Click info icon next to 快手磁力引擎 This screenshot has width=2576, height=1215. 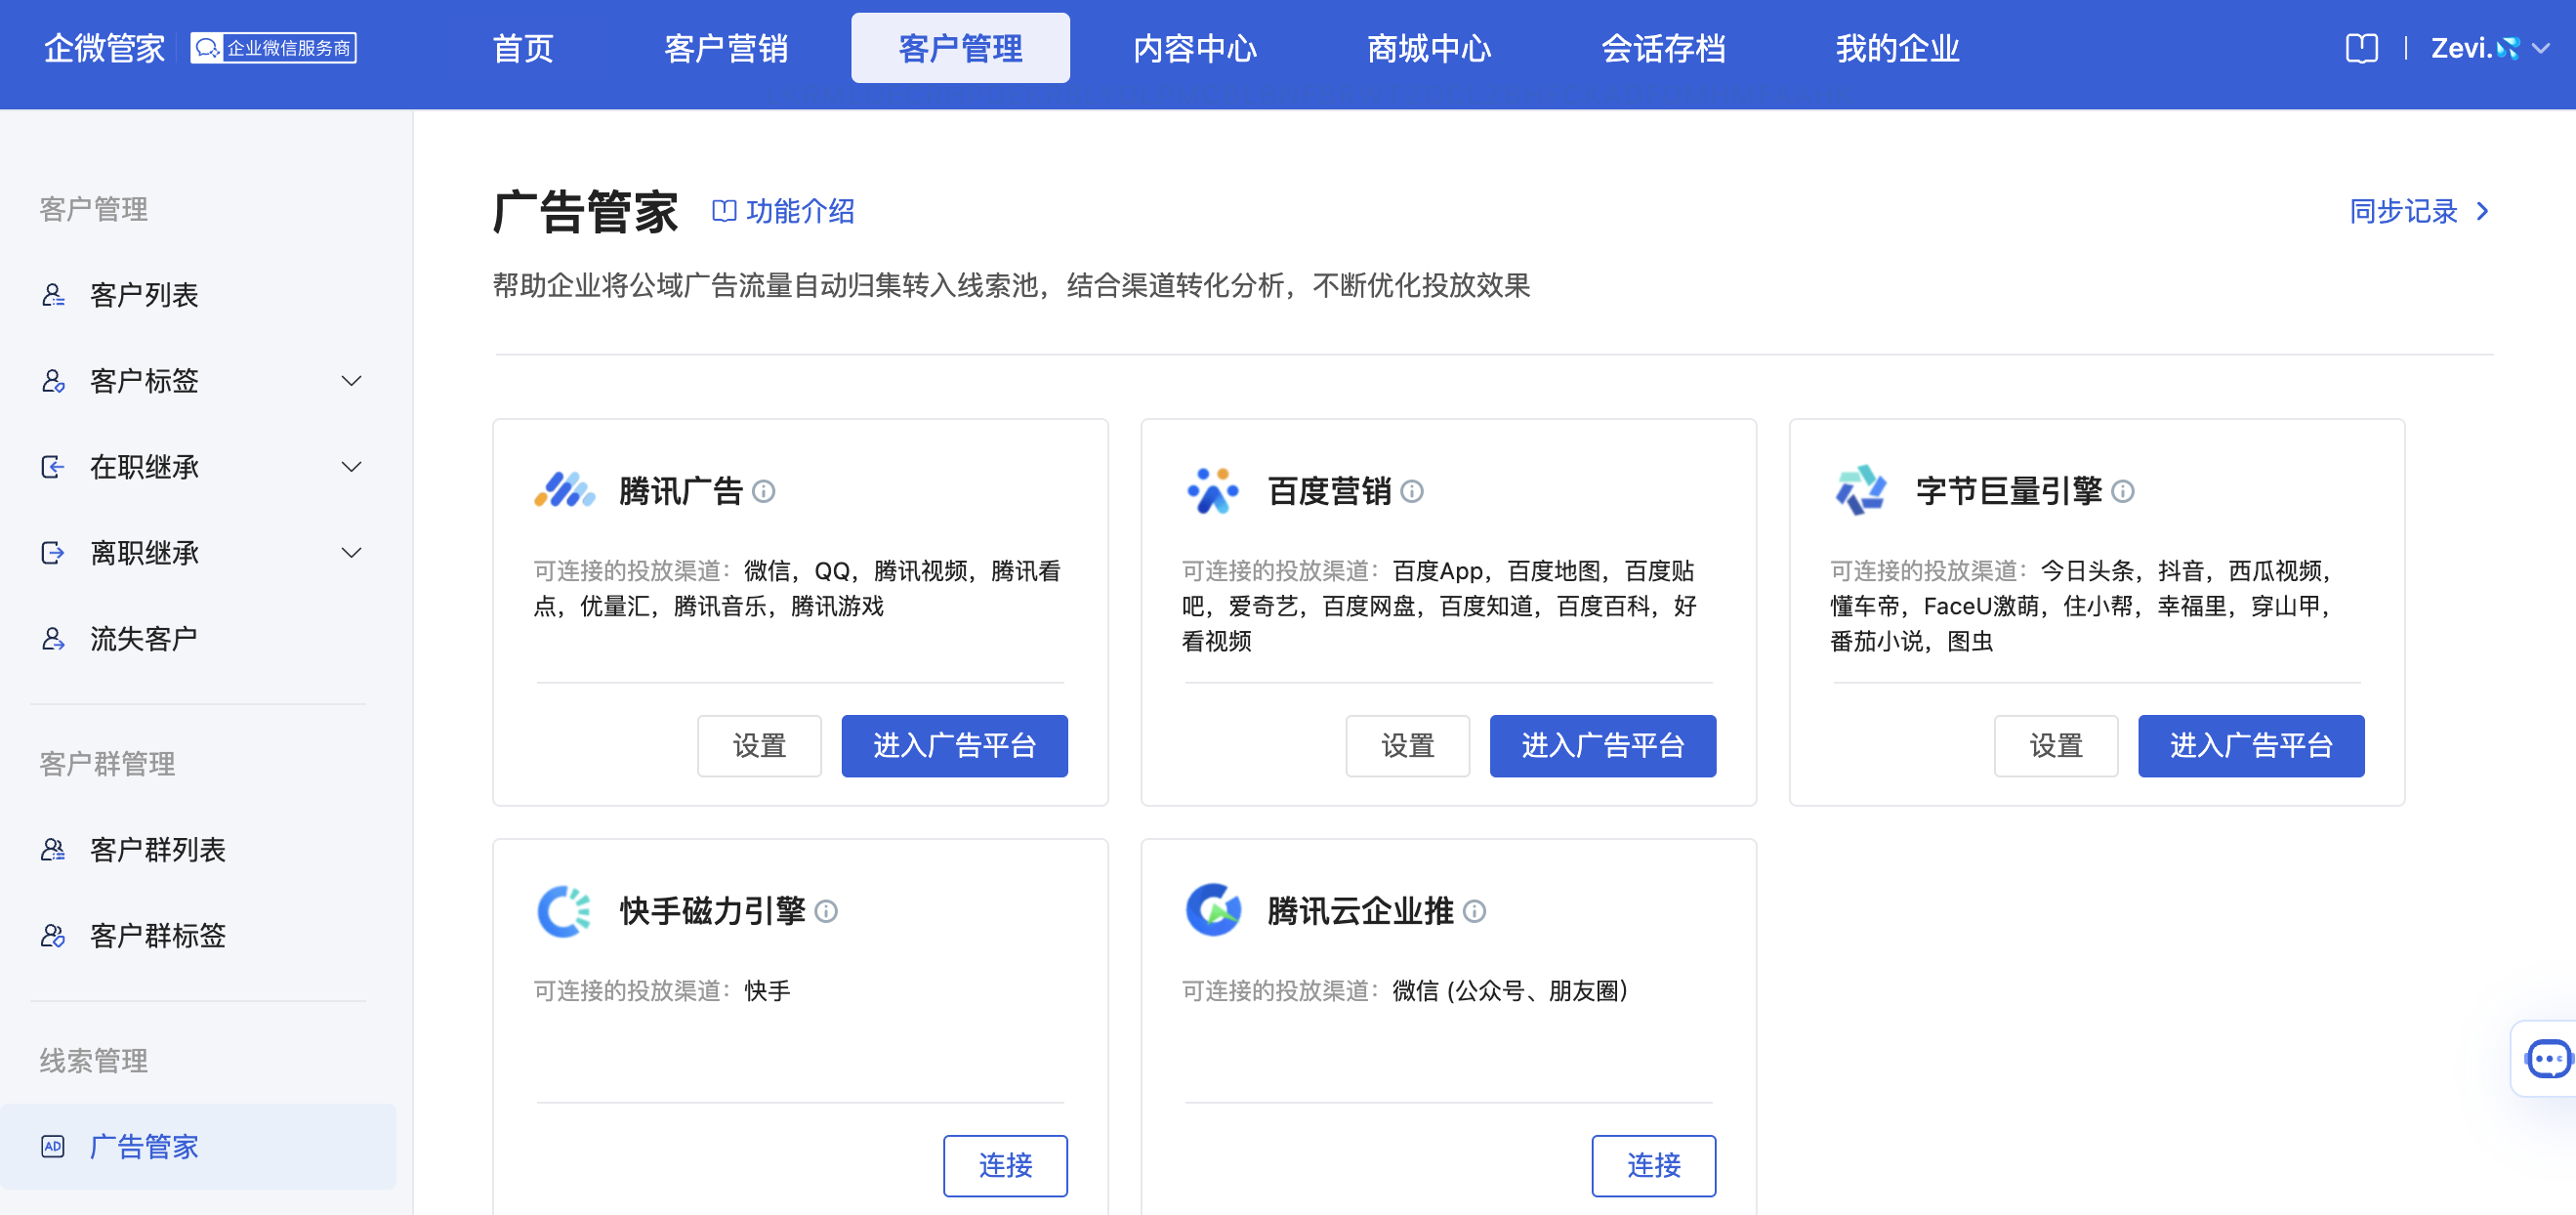click(x=826, y=911)
